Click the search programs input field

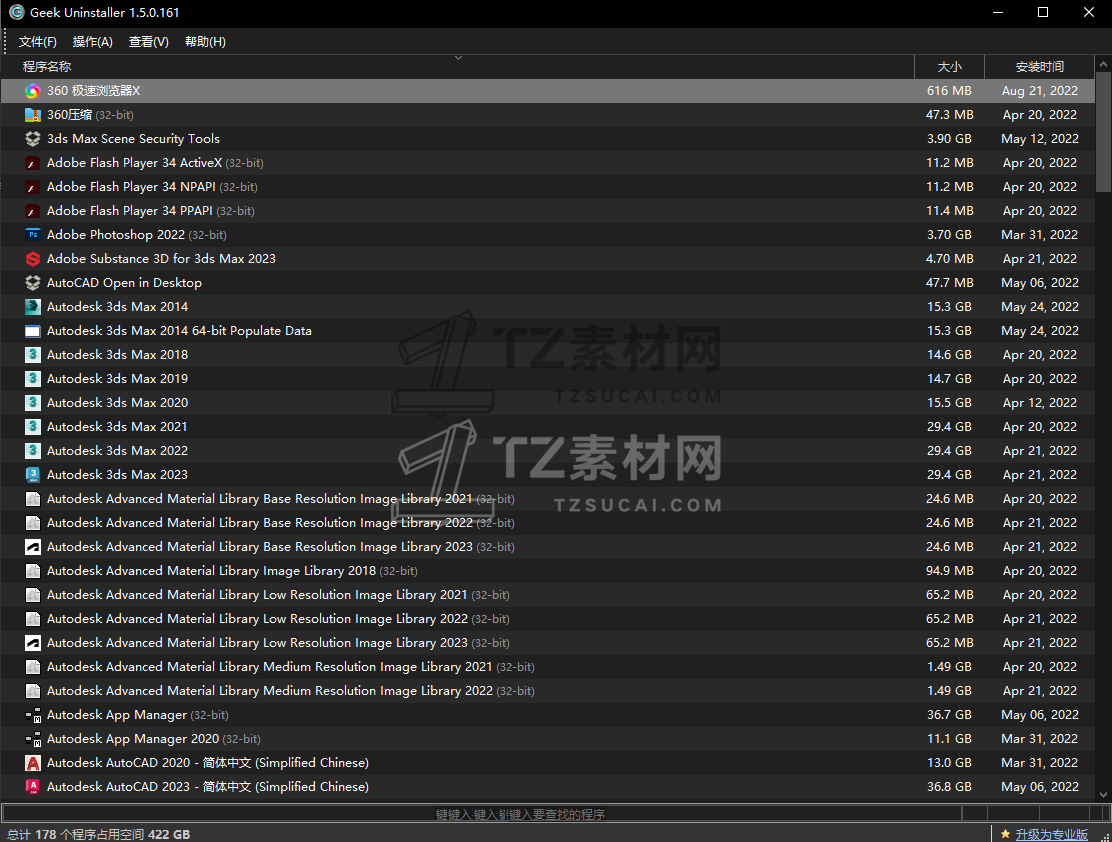coord(482,814)
